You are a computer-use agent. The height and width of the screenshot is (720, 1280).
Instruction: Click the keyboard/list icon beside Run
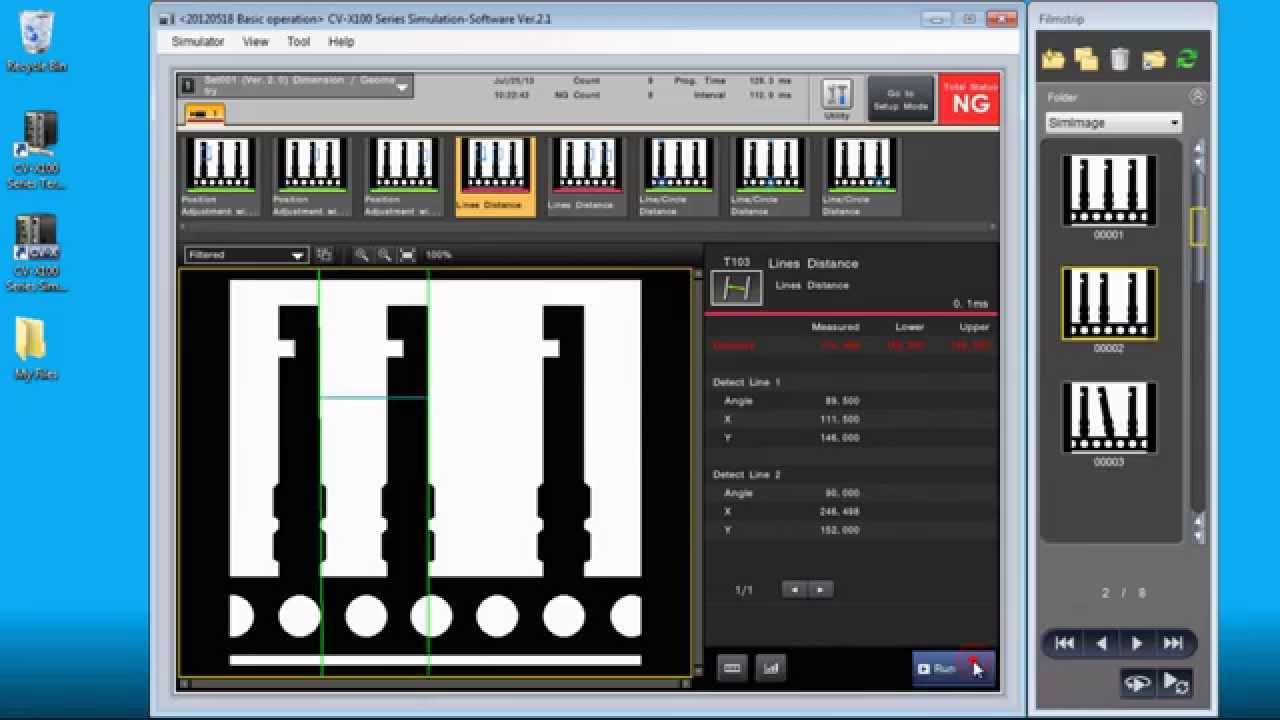732,668
